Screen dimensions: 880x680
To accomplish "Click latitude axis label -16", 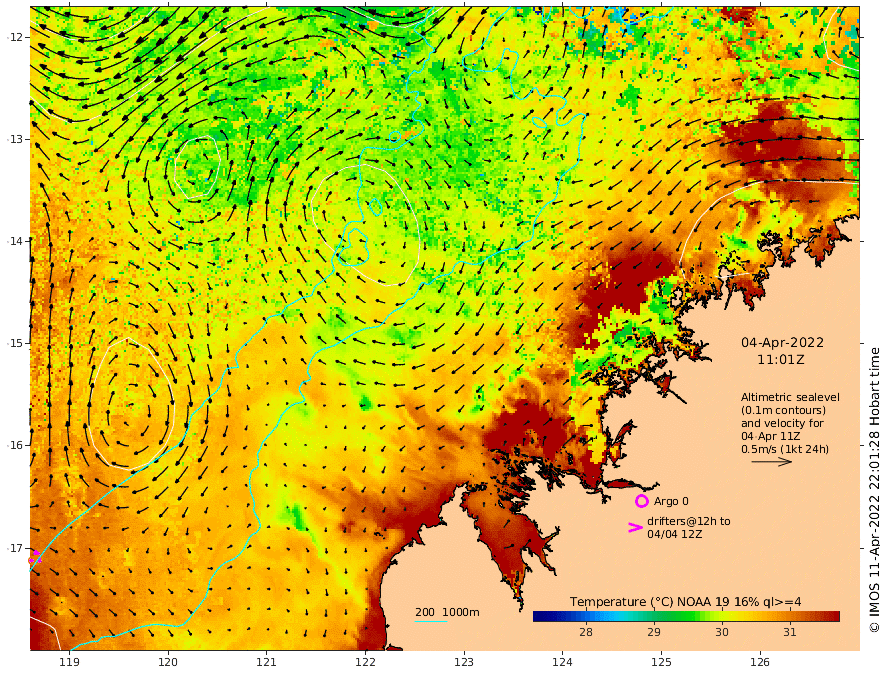I will point(15,445).
